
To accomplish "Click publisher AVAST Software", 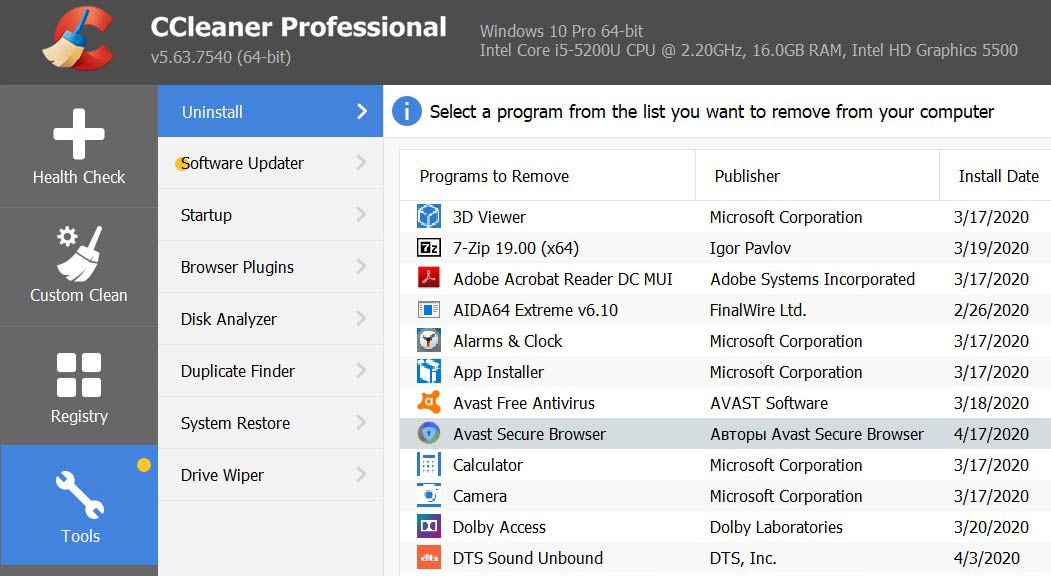I will coord(769,403).
